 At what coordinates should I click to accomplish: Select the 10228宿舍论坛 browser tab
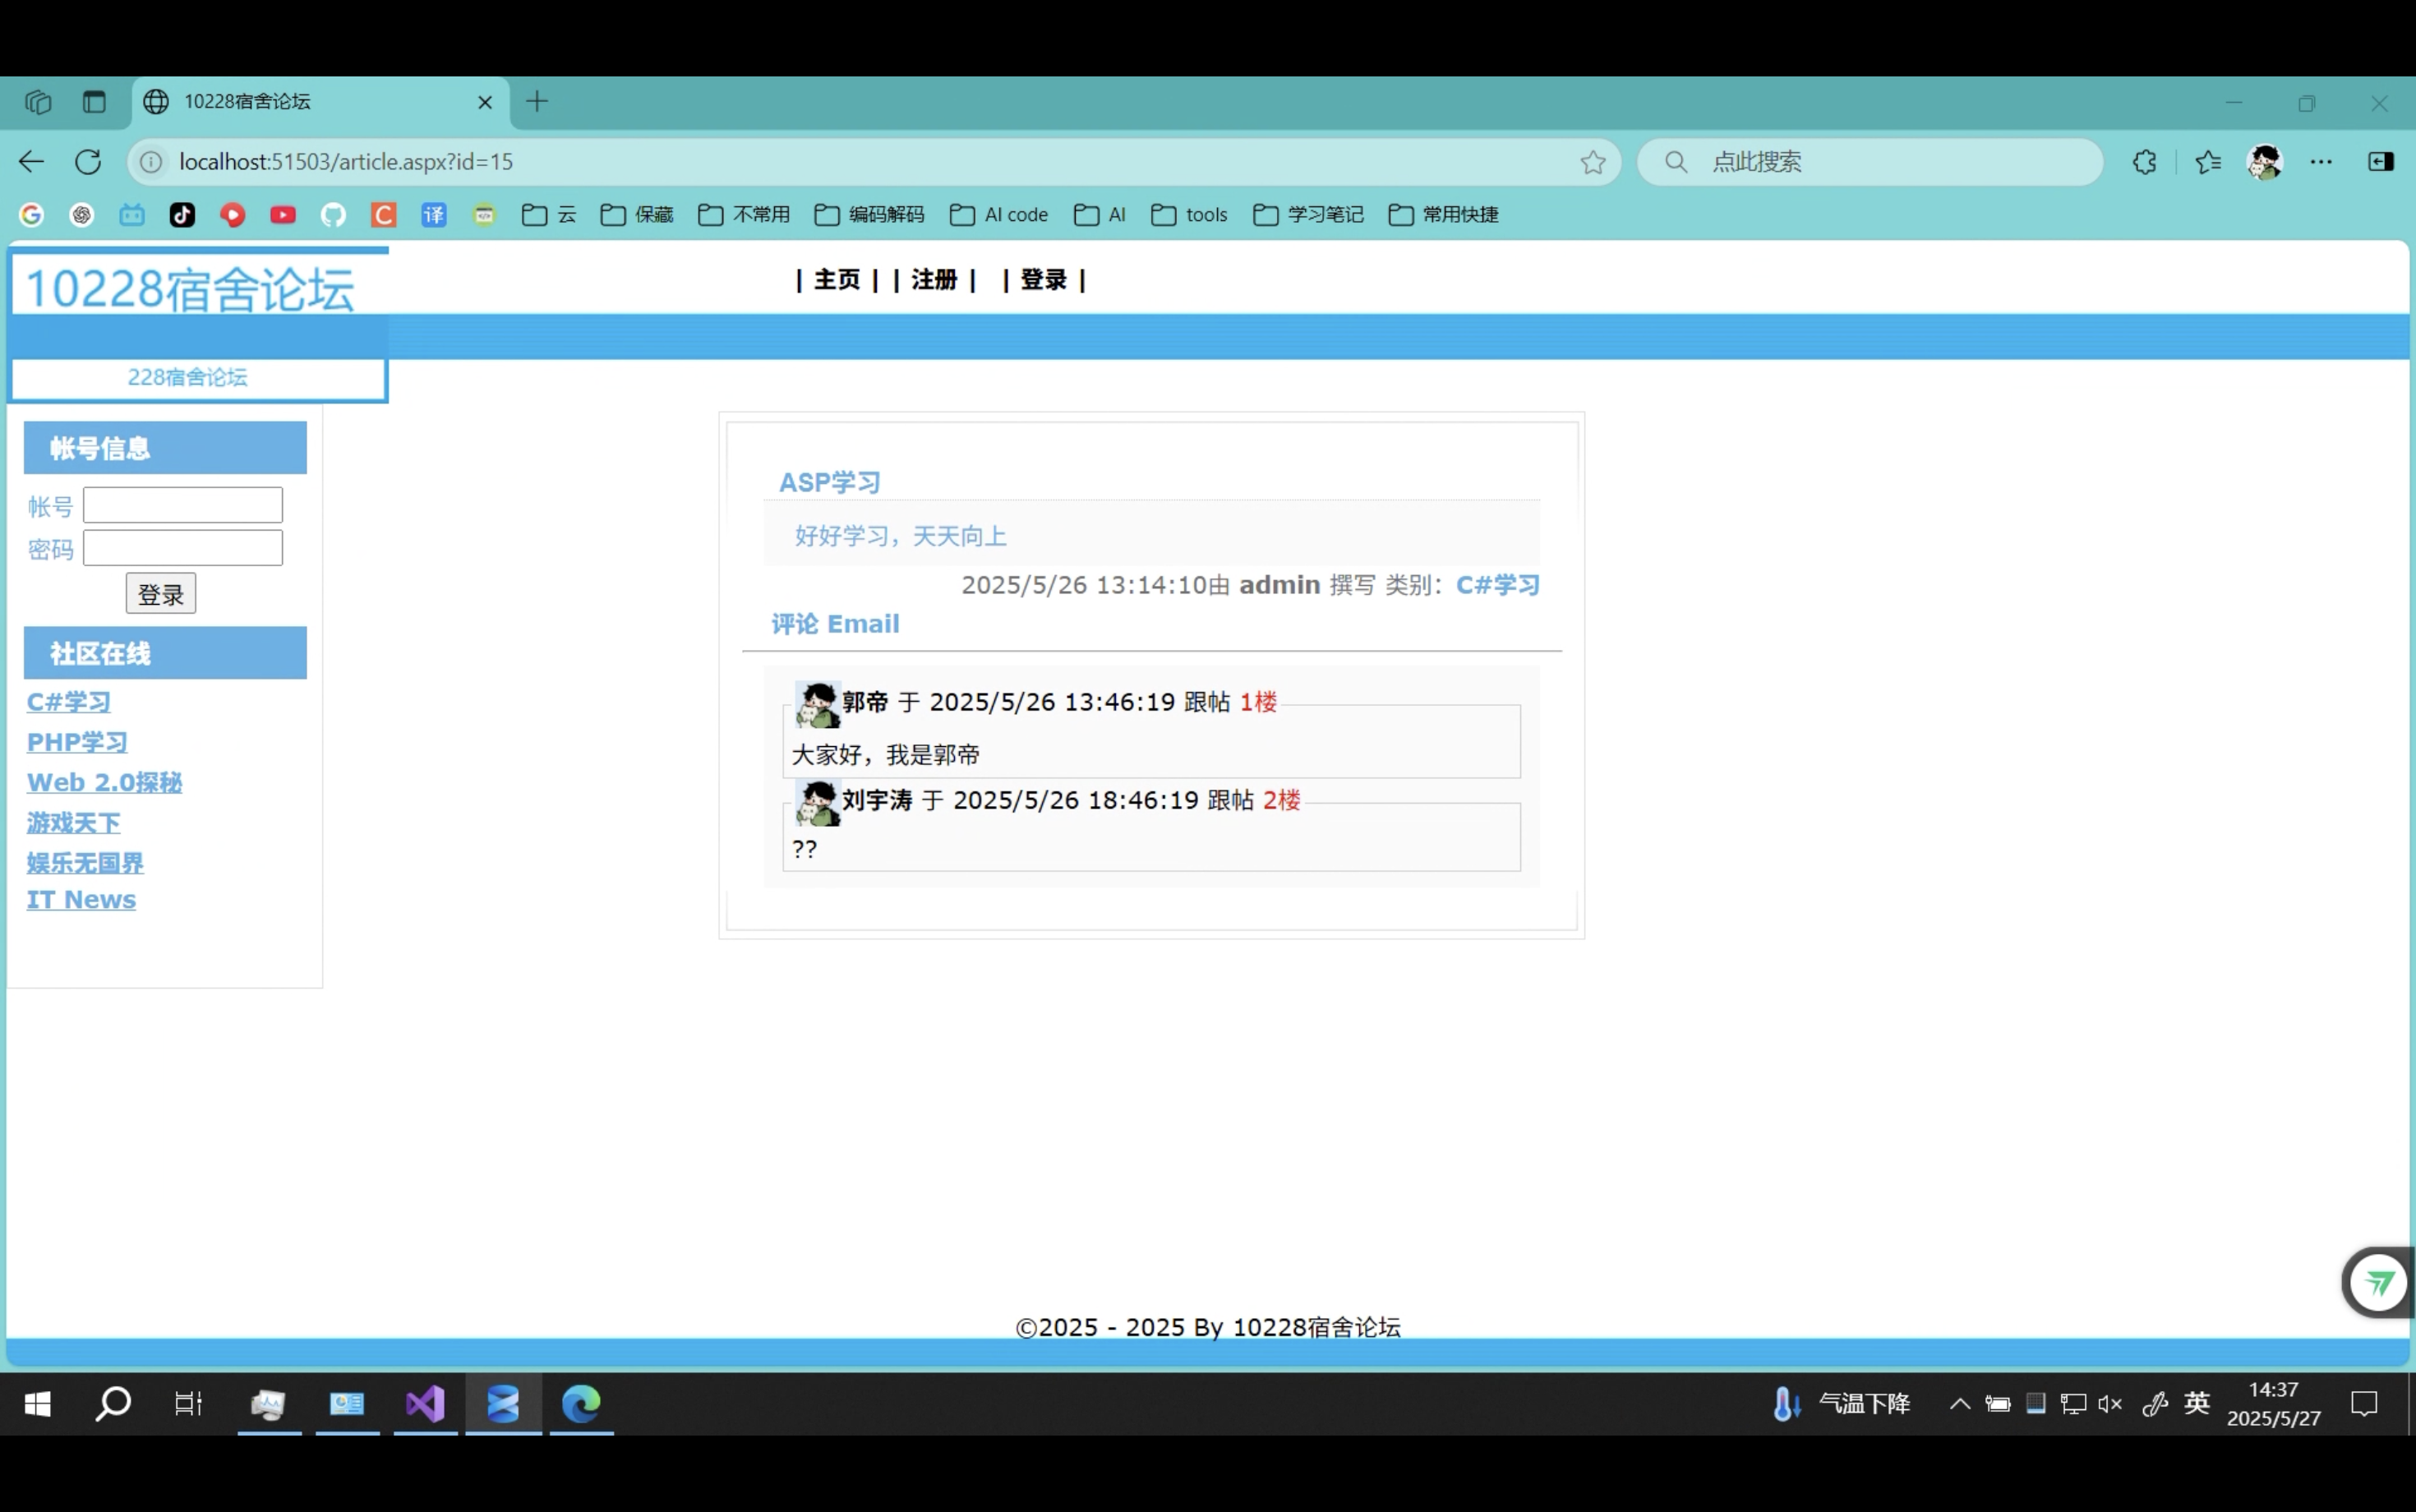320,102
